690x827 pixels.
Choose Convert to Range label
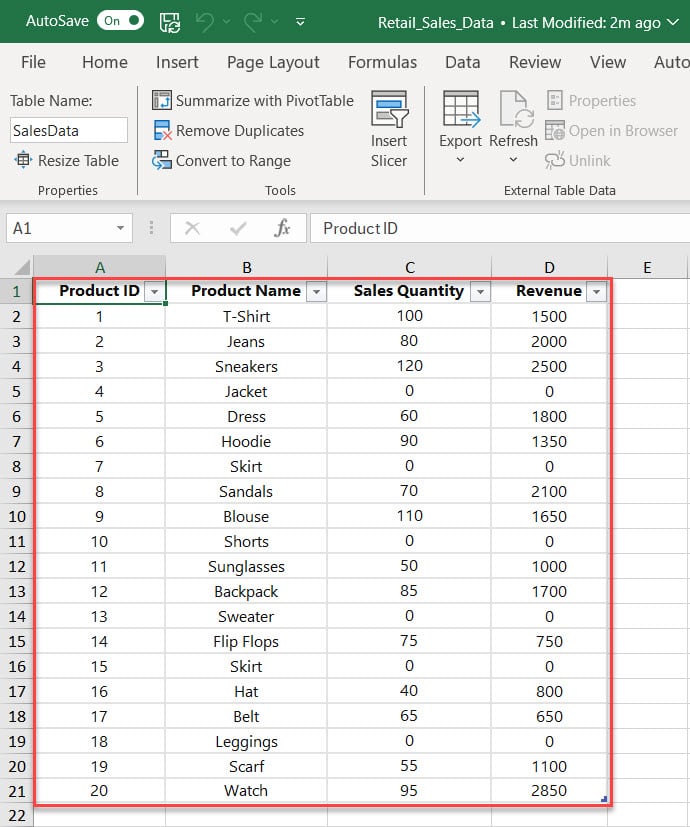tap(233, 160)
